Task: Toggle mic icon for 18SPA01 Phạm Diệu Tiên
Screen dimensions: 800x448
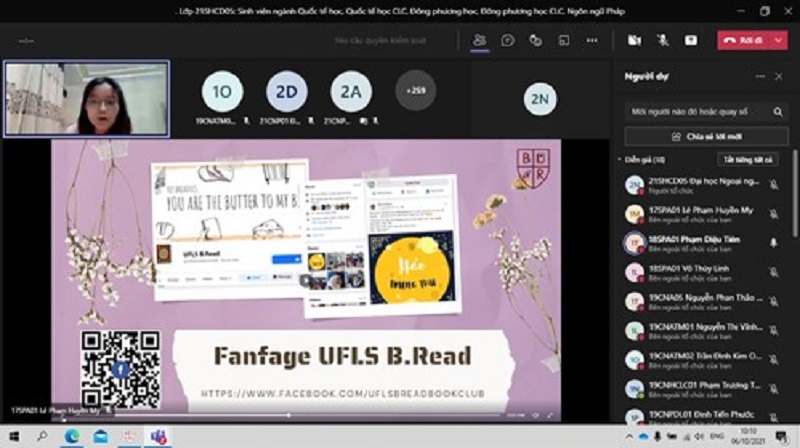Action: pos(773,242)
